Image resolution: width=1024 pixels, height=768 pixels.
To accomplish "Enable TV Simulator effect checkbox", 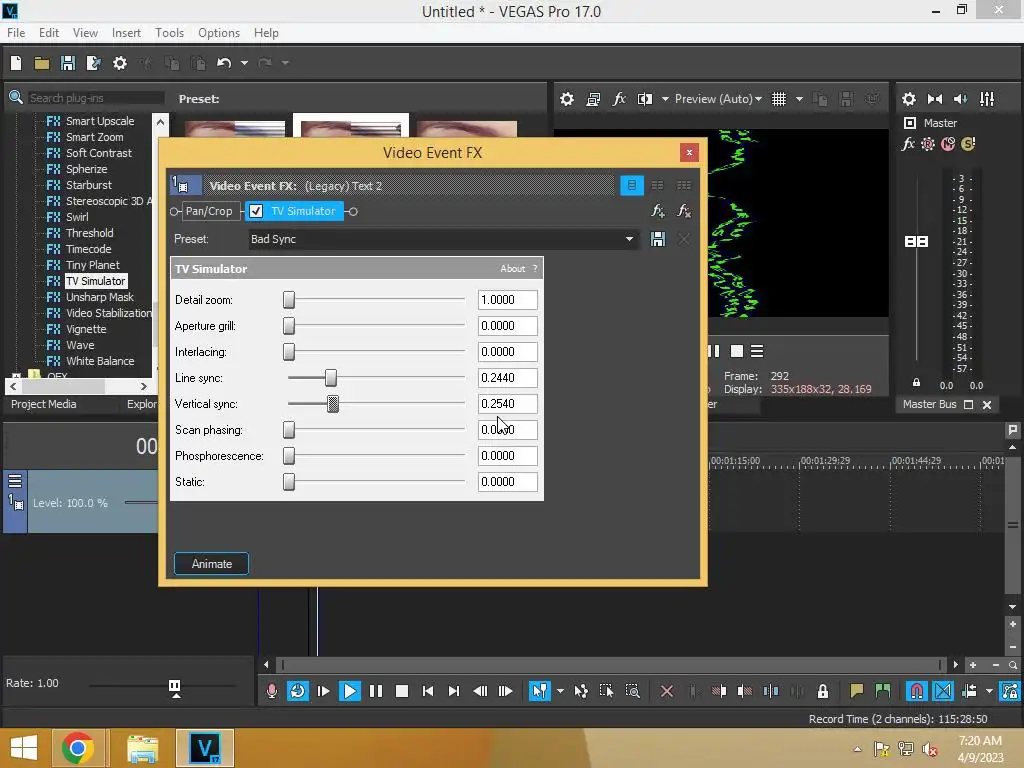I will [256, 211].
